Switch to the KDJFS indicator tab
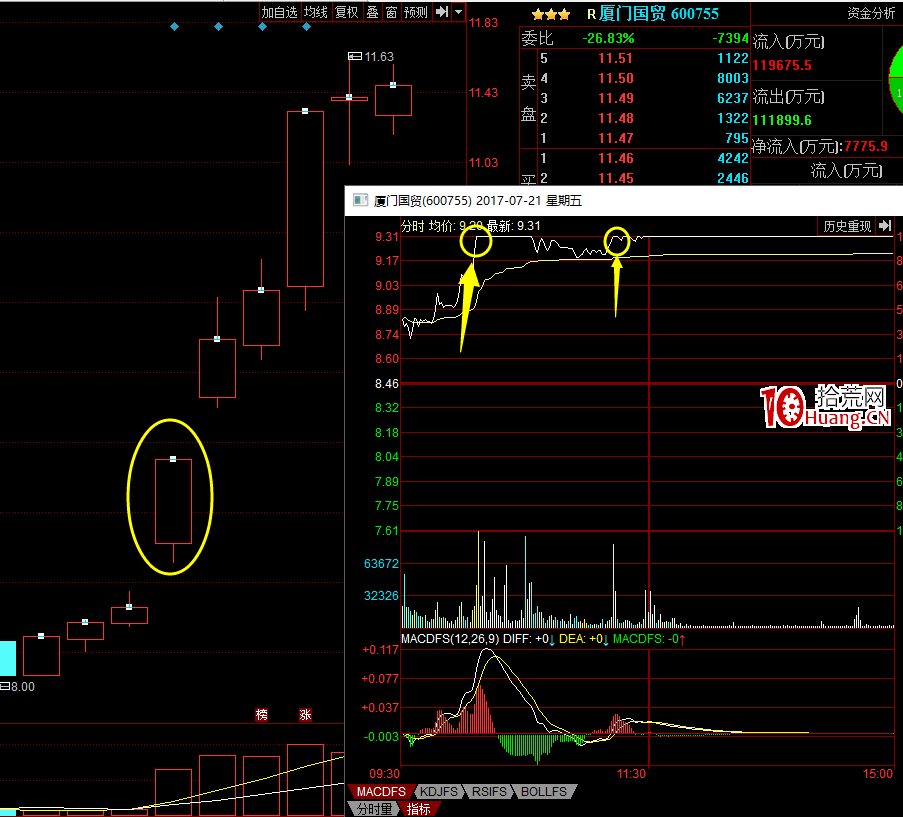 [x=439, y=792]
